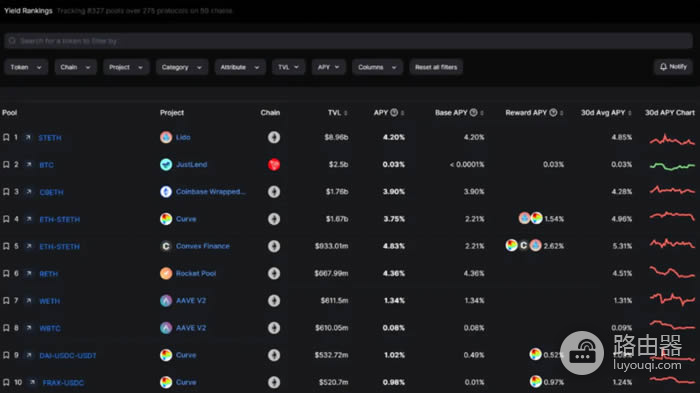Click the 4.83% APY value
This screenshot has width=700, height=393.
(x=394, y=246)
